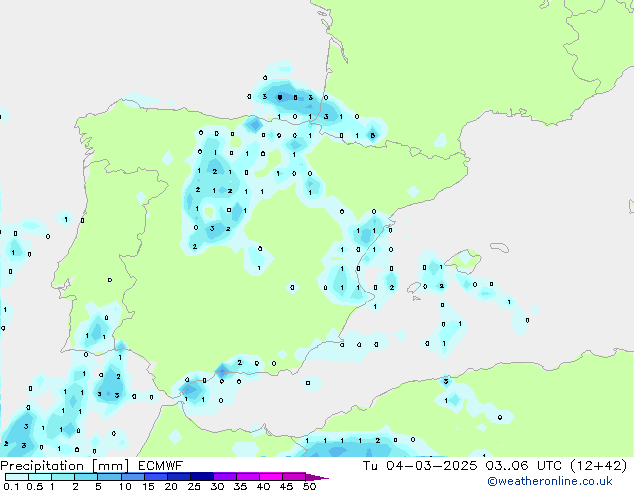This screenshot has height=490, width=634.
Task: Click the "35" legend scale label
Action: [x=240, y=486]
